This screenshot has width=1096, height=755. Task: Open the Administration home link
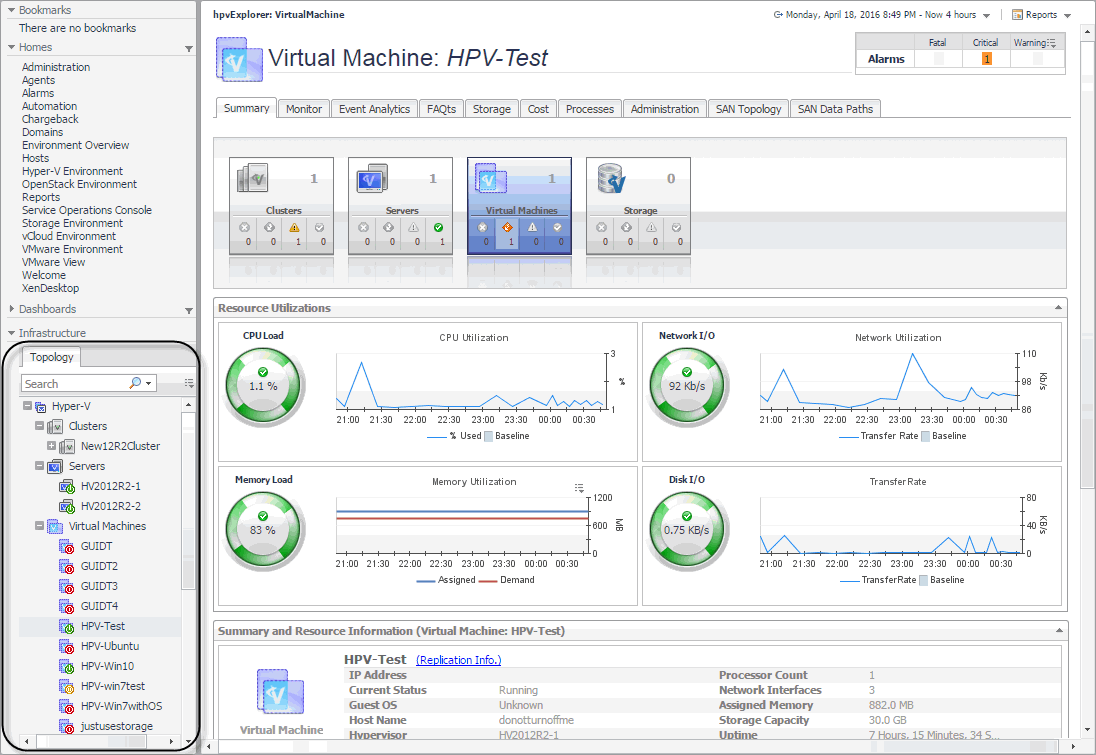(x=56, y=67)
